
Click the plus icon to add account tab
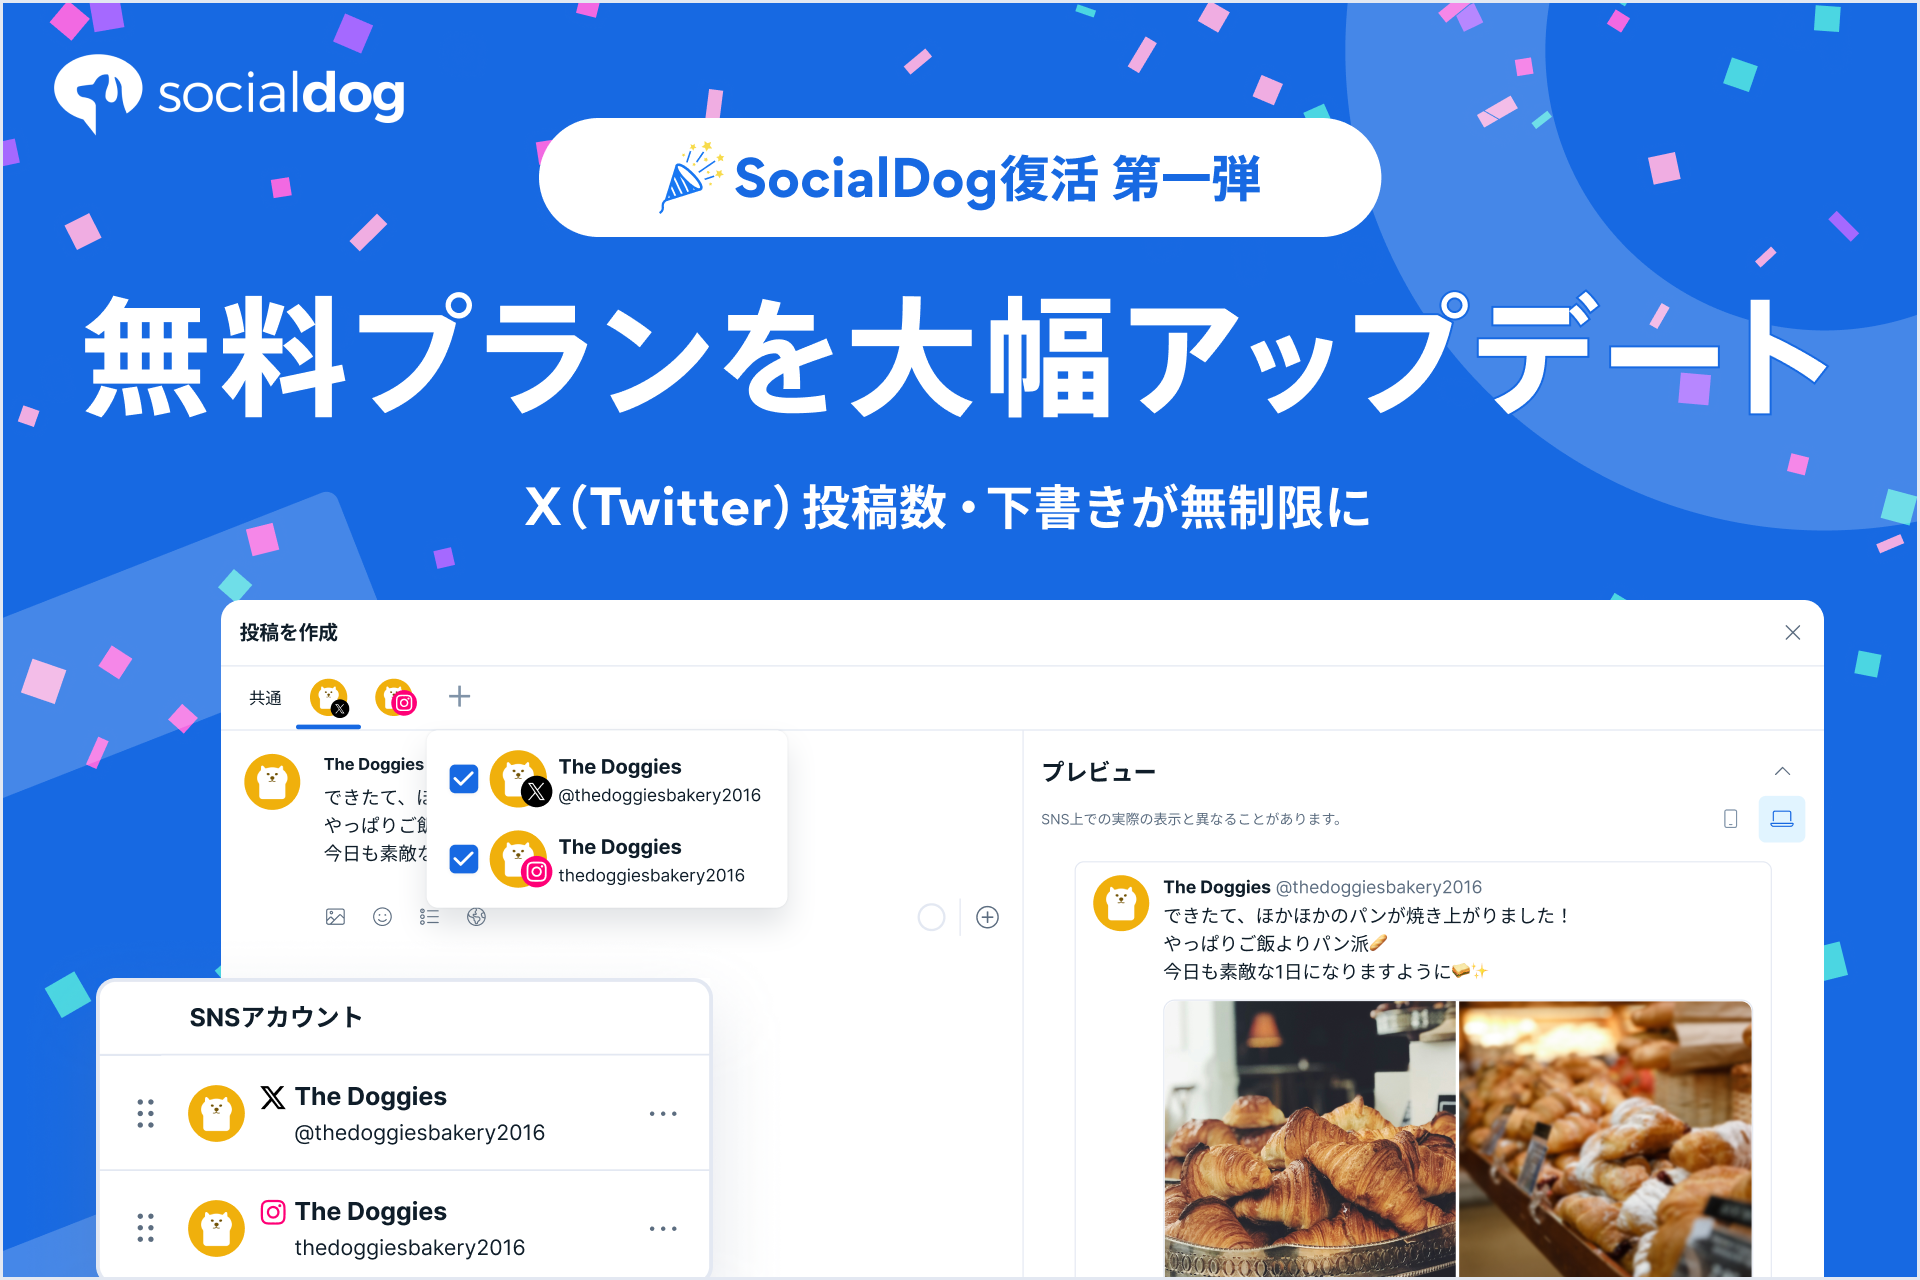(x=459, y=696)
